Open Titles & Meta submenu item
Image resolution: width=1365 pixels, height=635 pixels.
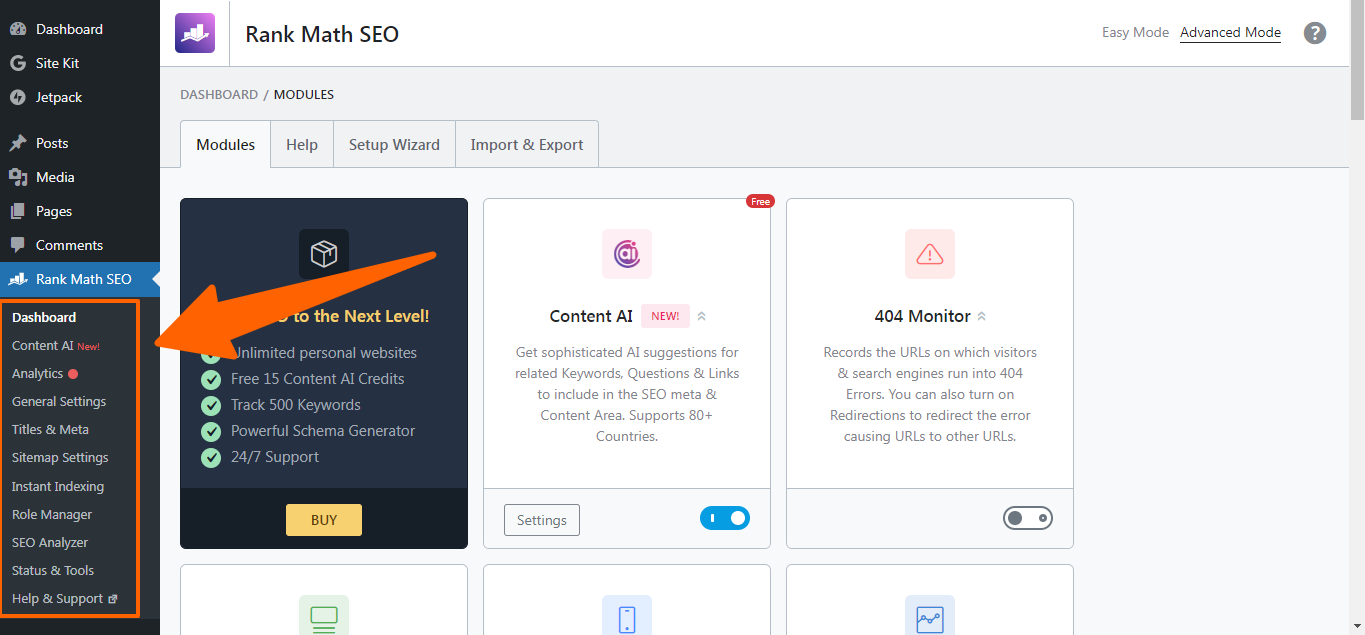[50, 429]
